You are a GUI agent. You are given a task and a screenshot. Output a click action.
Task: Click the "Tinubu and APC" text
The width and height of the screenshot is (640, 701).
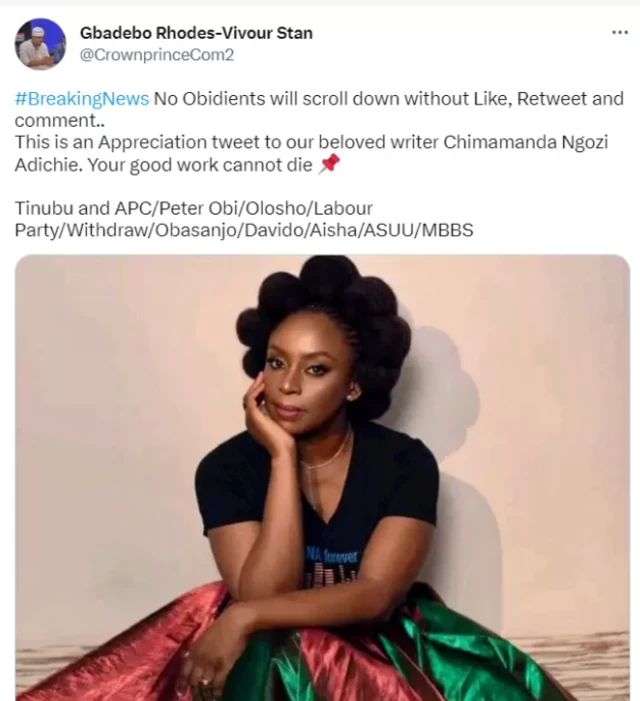coord(71,209)
